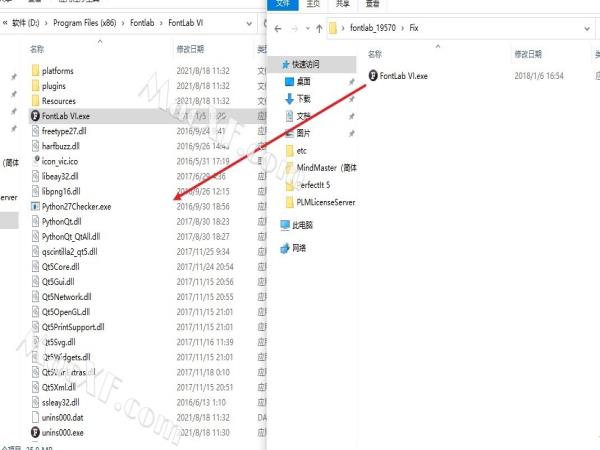Open the 共享 ribbon tab

tap(342, 3)
